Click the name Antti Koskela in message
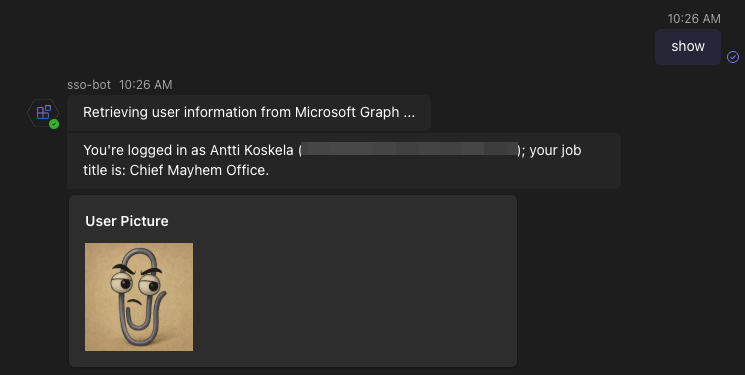The image size is (745, 375). coord(252,150)
